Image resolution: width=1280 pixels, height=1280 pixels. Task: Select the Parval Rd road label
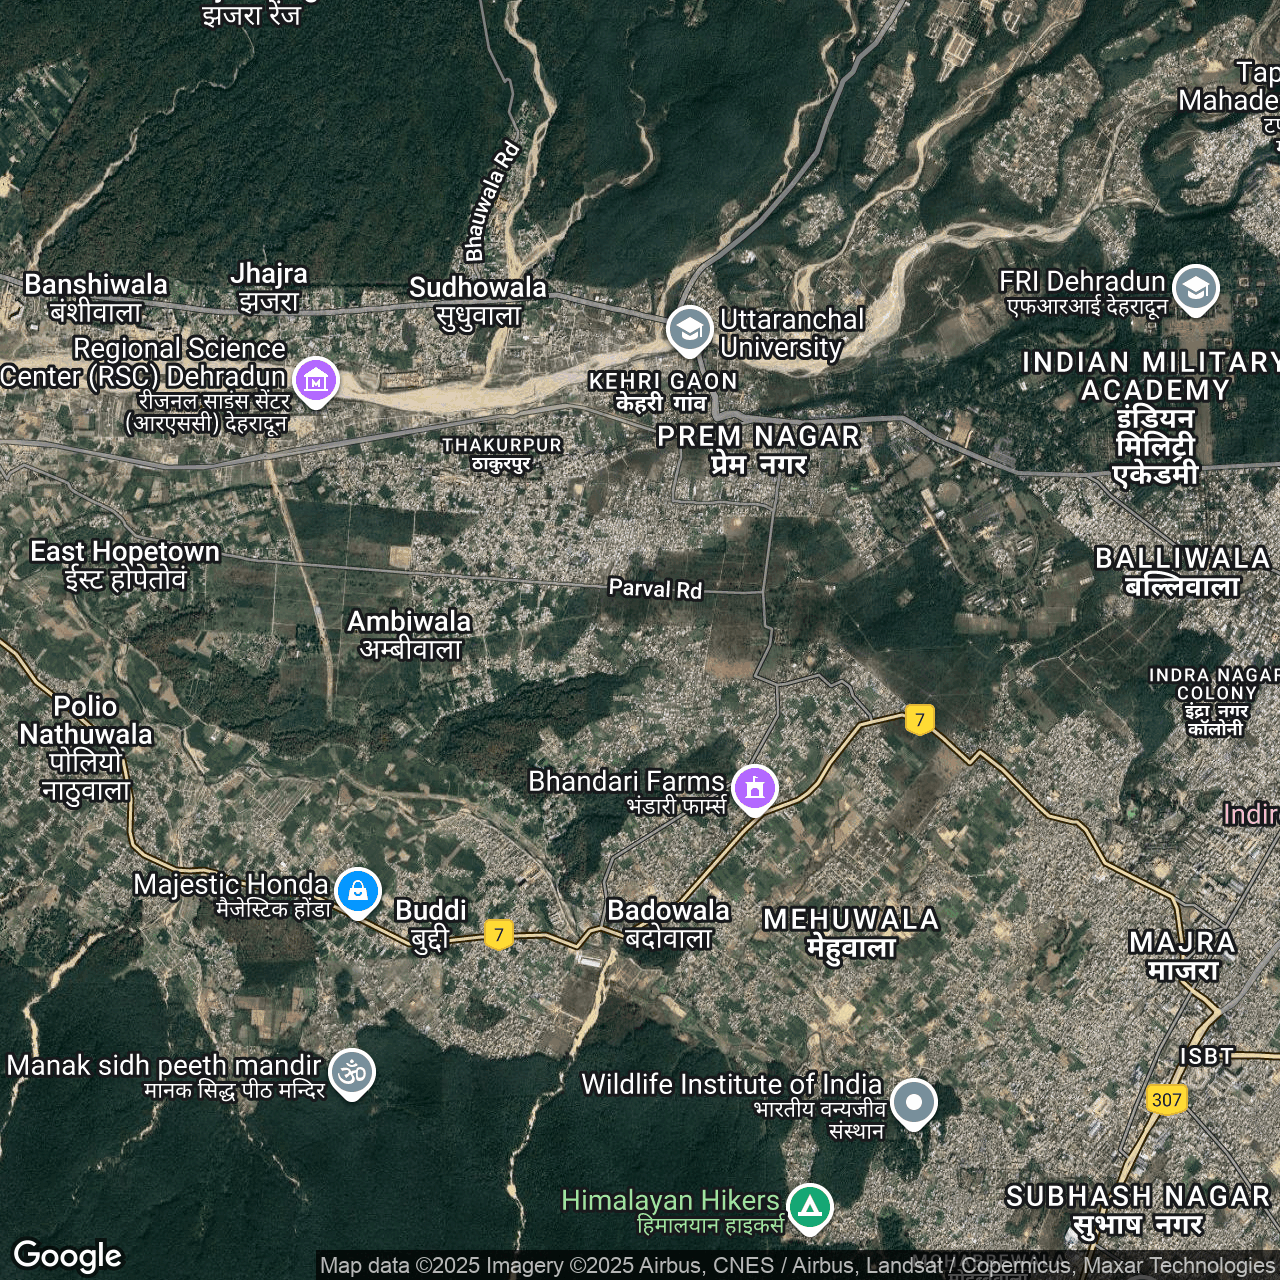click(655, 589)
